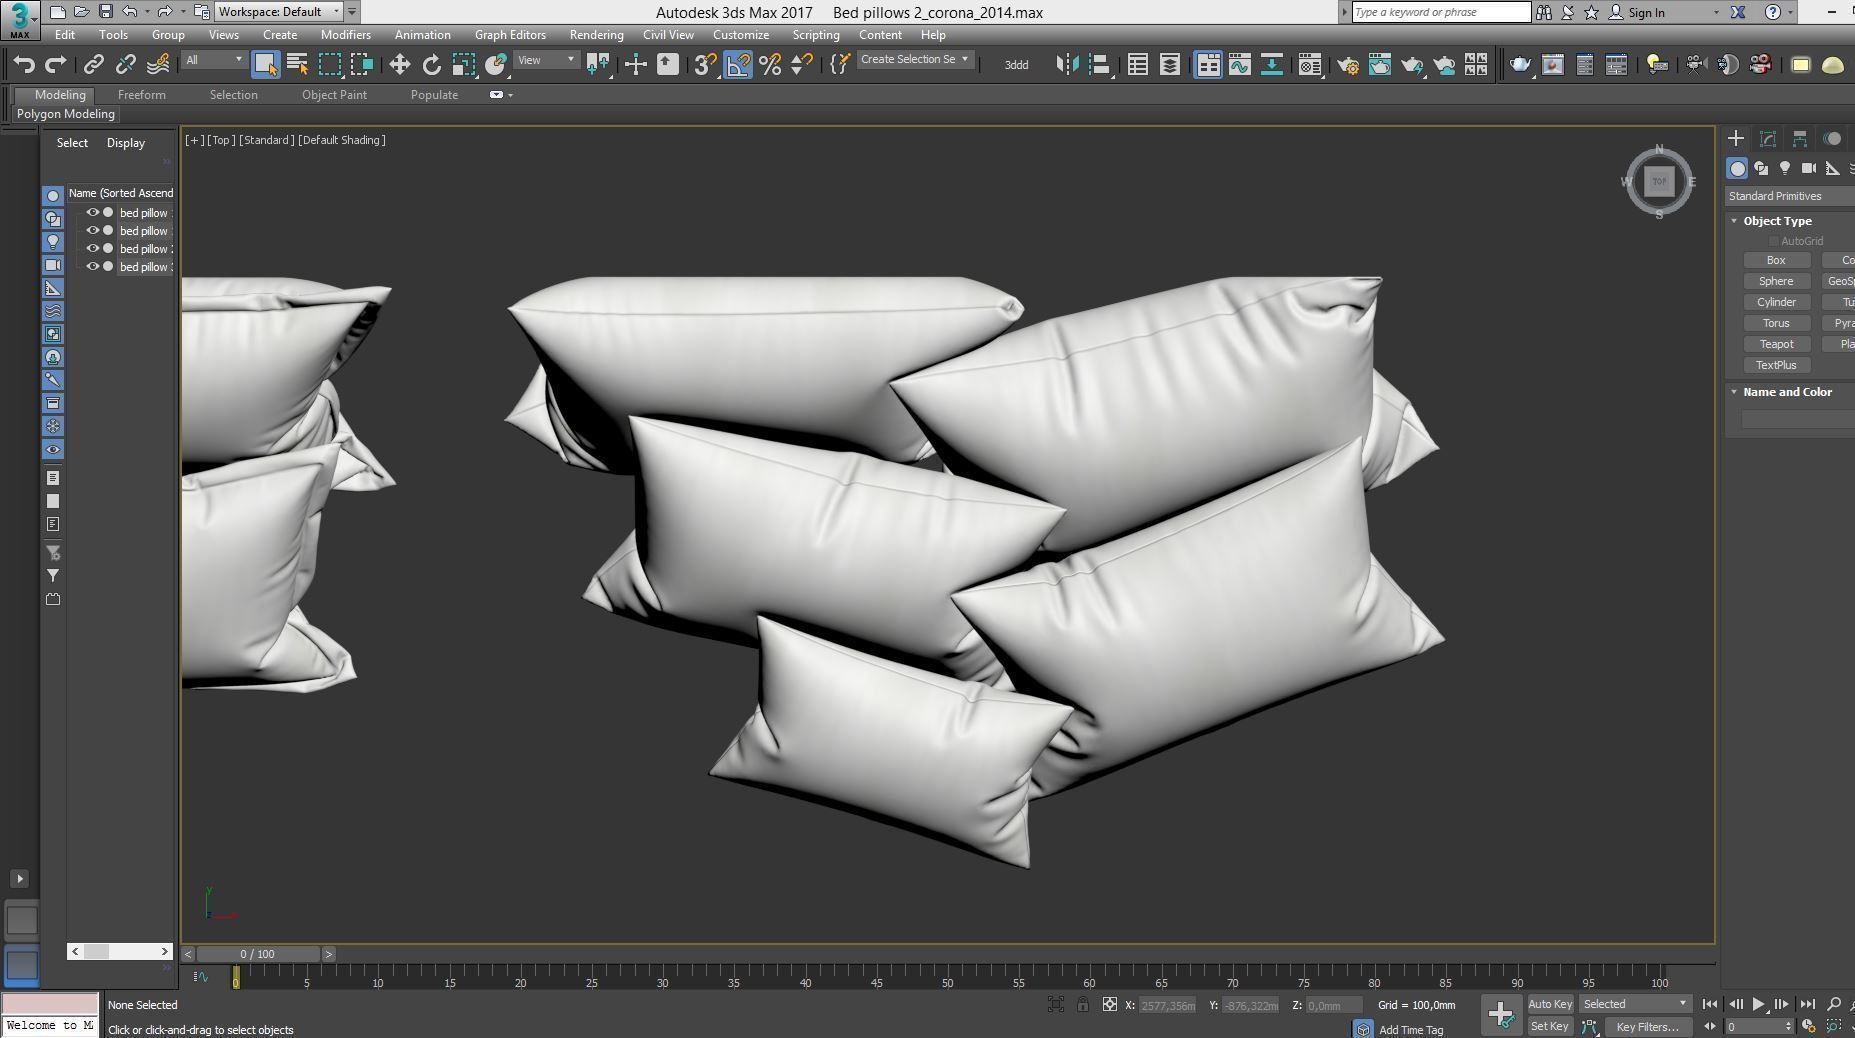The height and width of the screenshot is (1038, 1855).
Task: Open the Workspace Default dropdown
Action: (279, 12)
